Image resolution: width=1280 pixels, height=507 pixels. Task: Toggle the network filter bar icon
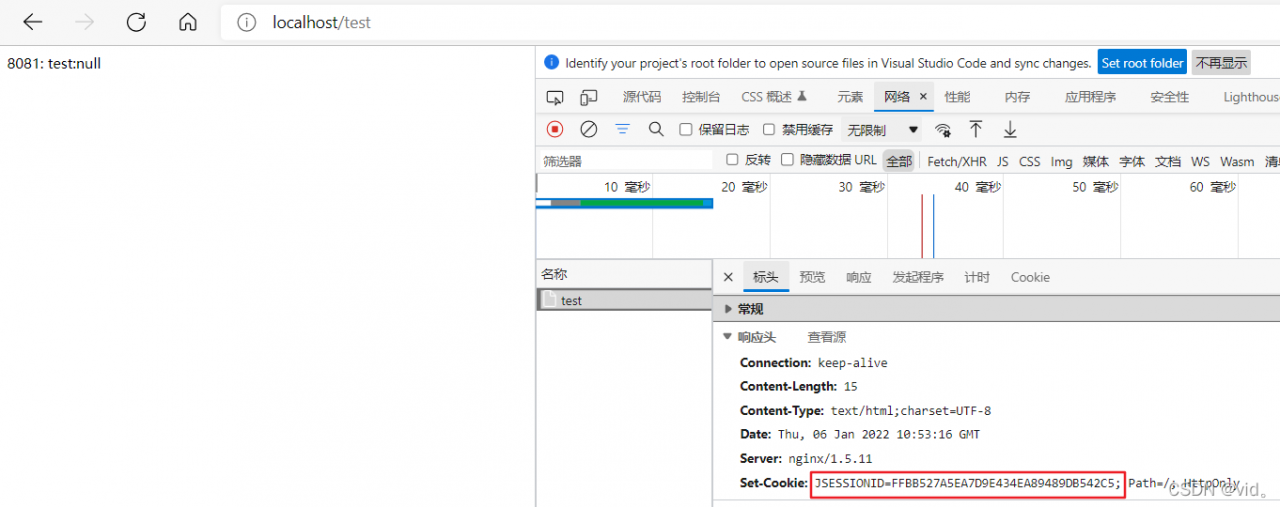tap(623, 129)
